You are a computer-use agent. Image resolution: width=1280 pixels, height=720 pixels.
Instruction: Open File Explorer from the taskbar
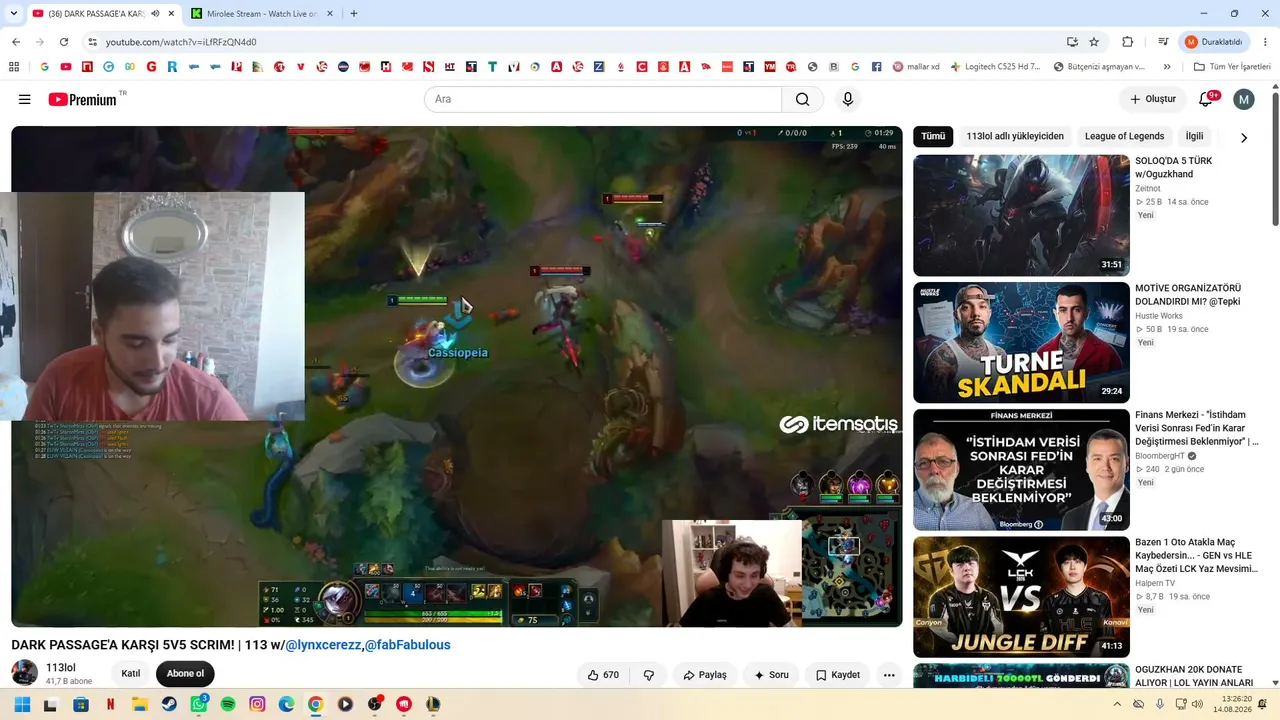click(x=139, y=704)
